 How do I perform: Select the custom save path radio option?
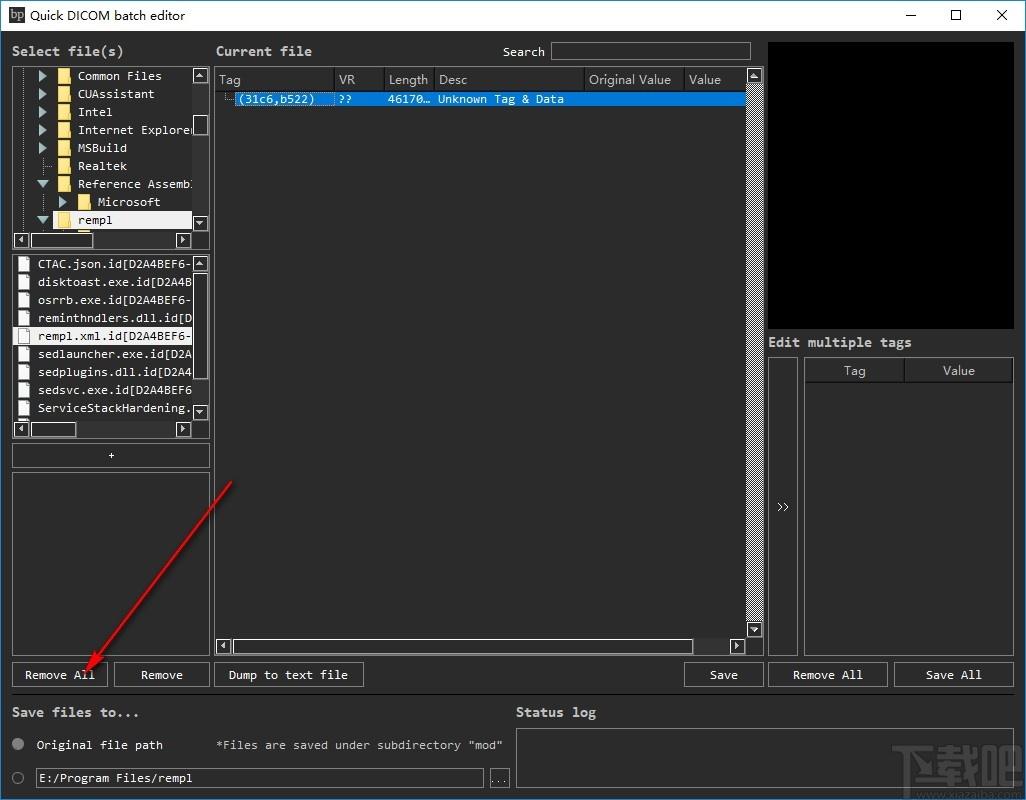point(18,778)
